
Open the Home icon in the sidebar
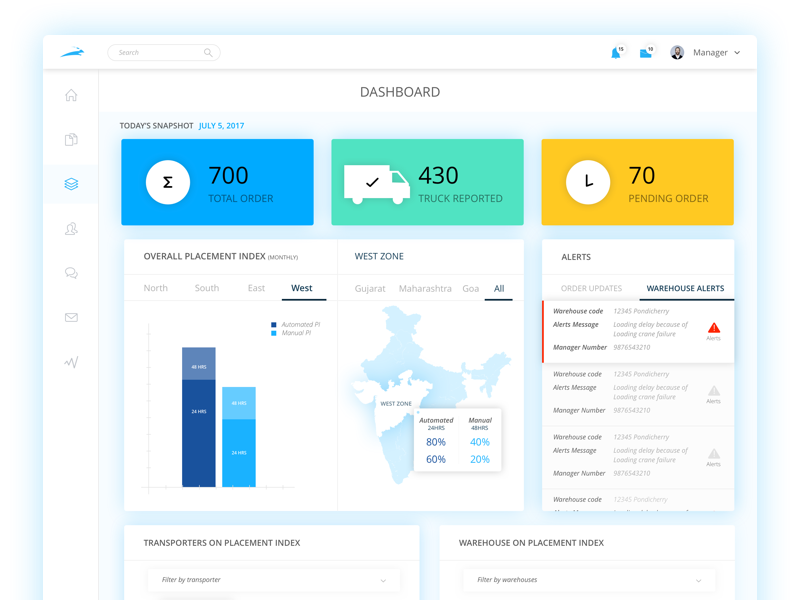(70, 95)
